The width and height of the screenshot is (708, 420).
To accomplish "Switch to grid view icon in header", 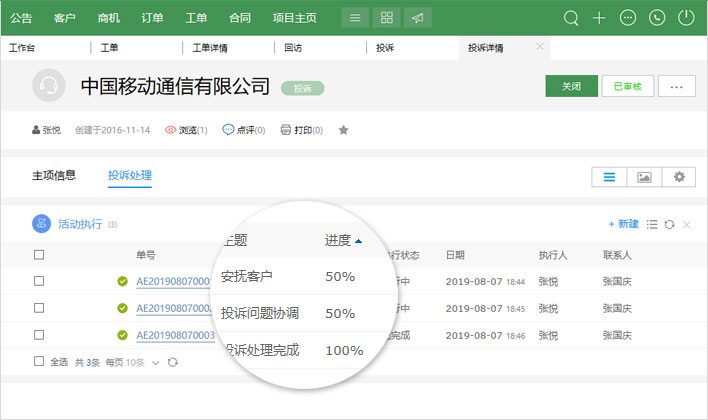I will [386, 17].
